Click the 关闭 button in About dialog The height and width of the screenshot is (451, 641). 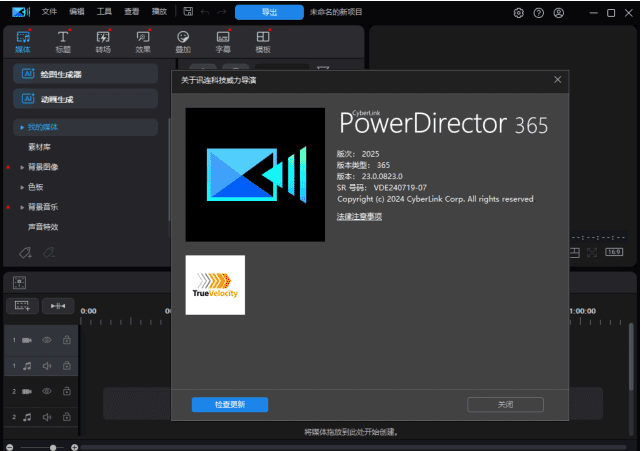(505, 404)
